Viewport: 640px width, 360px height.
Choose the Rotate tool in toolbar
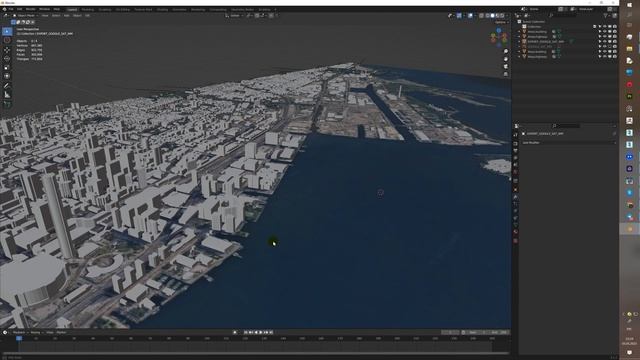(7, 58)
